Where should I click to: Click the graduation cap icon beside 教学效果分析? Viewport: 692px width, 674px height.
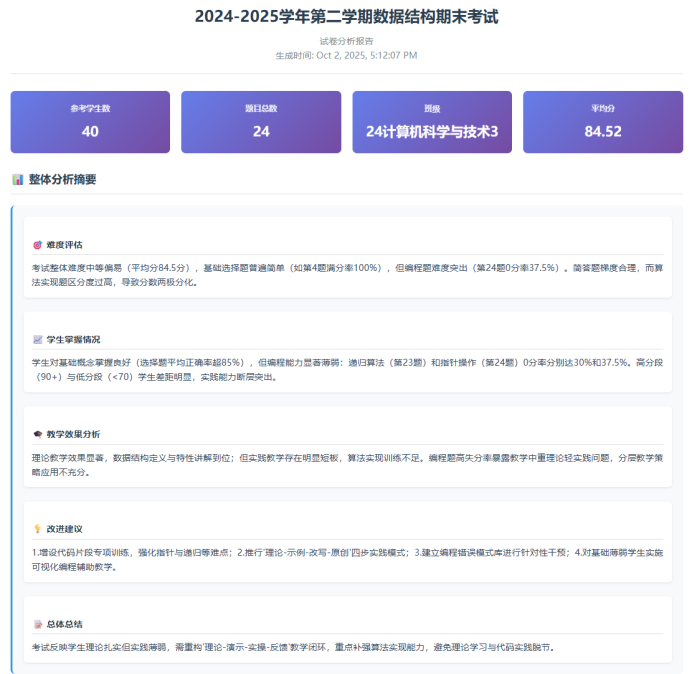pyautogui.click(x=38, y=434)
